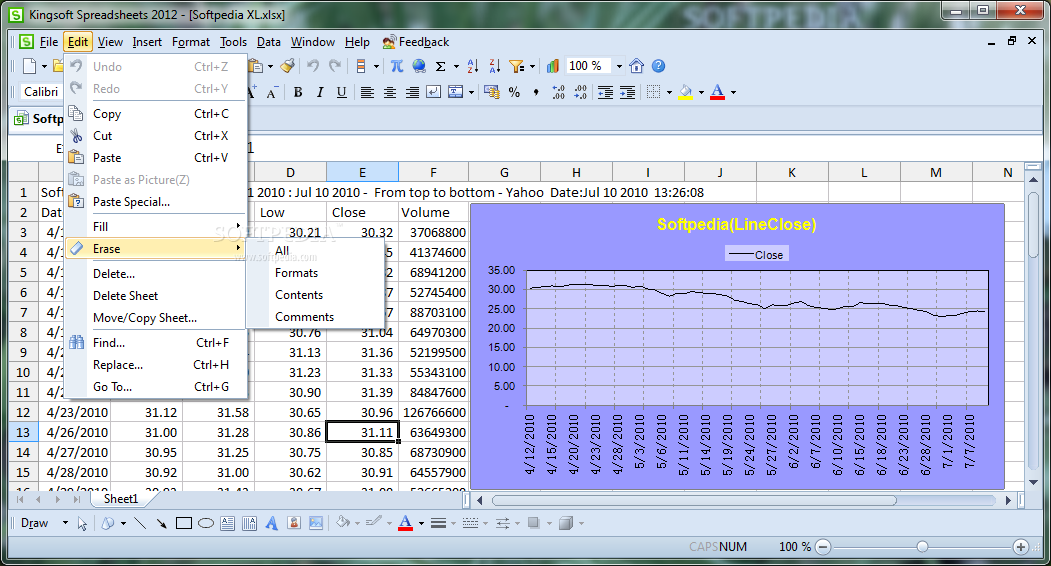The height and width of the screenshot is (566, 1051).
Task: Click the AutoSum sigma icon
Action: point(440,66)
